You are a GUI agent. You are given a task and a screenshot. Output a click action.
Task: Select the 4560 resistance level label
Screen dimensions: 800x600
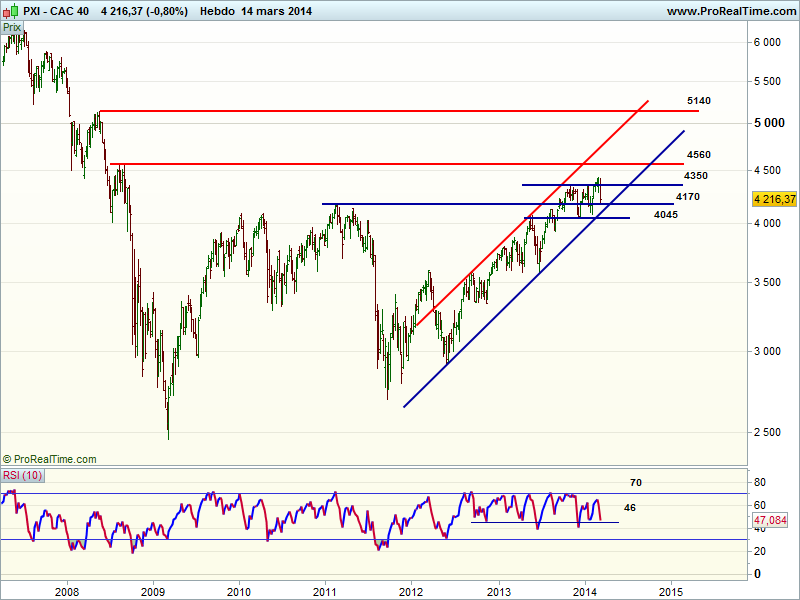[699, 155]
